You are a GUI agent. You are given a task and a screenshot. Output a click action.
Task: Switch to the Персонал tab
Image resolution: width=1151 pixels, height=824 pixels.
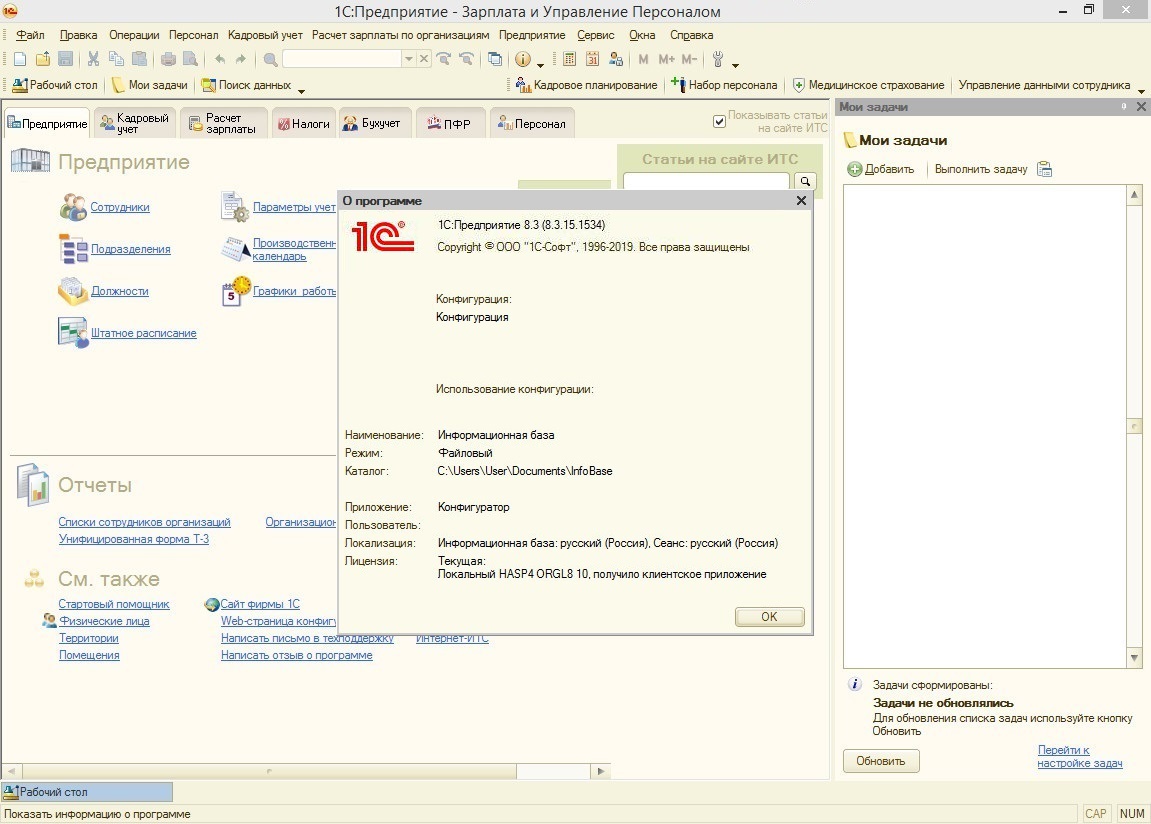coord(532,123)
